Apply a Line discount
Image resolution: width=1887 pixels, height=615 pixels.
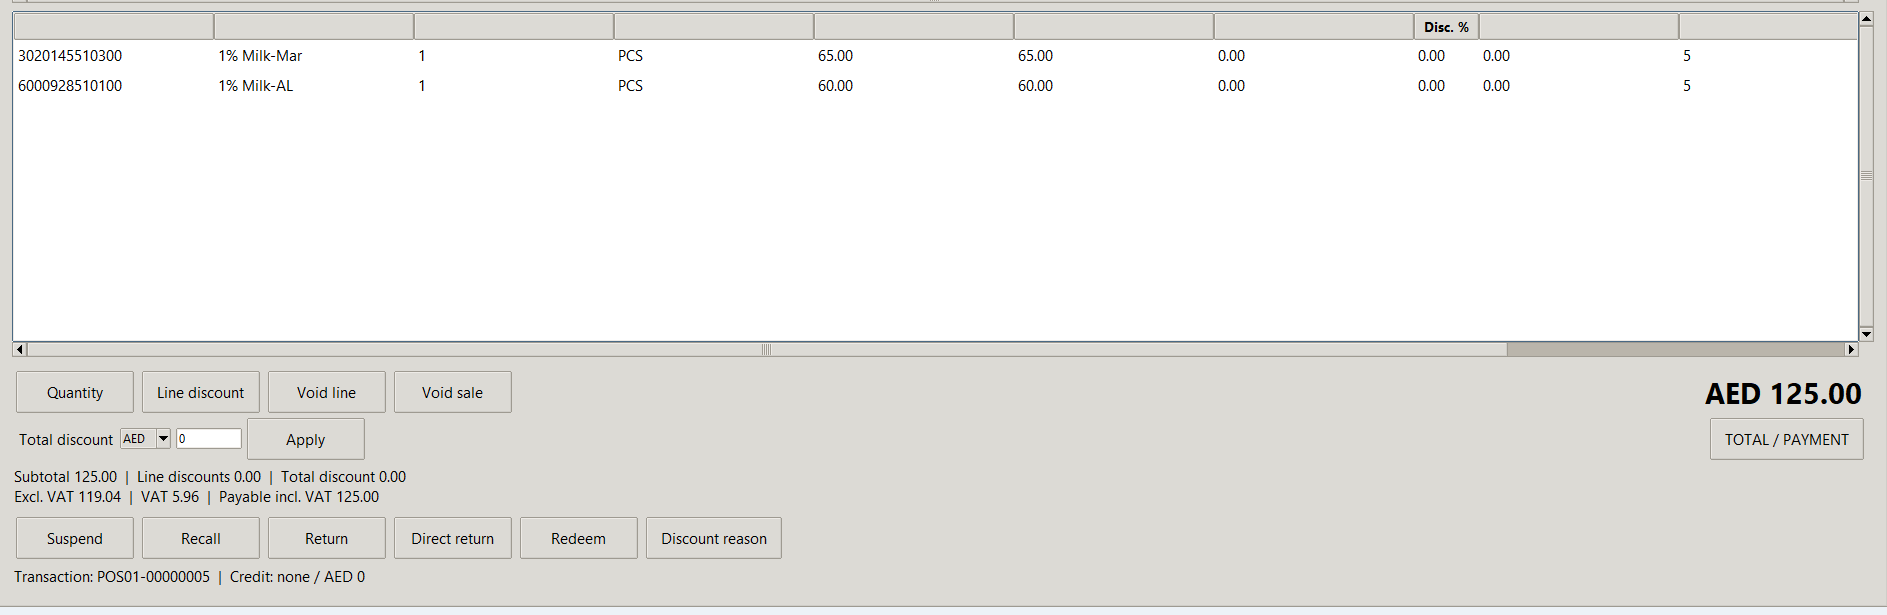tap(201, 392)
